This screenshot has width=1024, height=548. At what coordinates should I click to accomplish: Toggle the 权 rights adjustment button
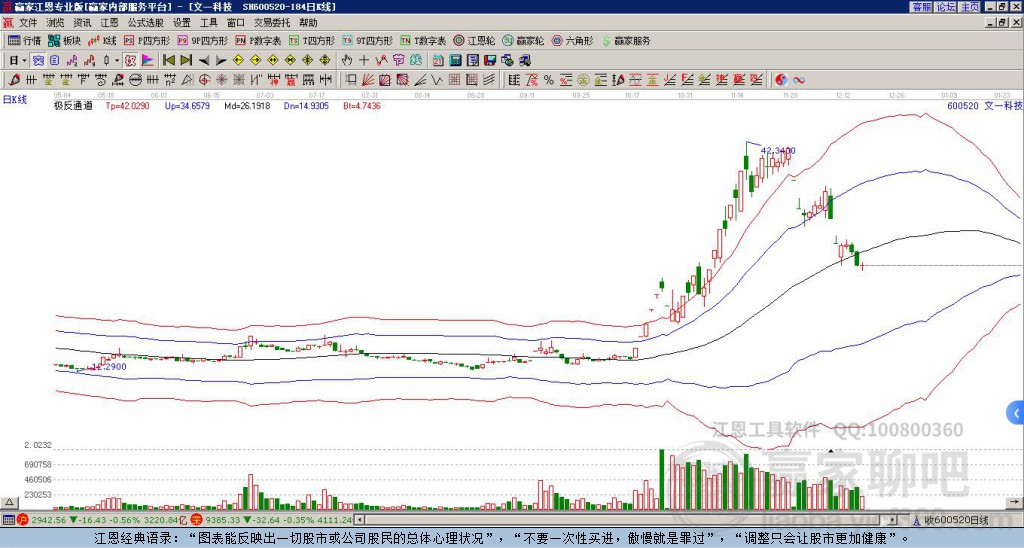click(131, 61)
